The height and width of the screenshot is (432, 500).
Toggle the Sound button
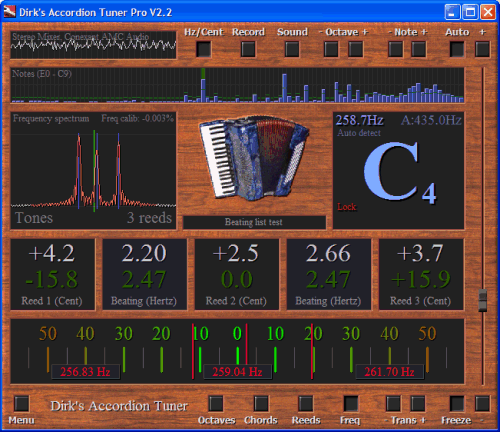292,49
